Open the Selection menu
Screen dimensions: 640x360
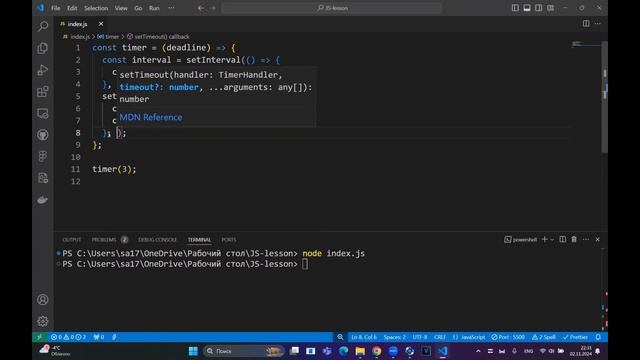96,8
